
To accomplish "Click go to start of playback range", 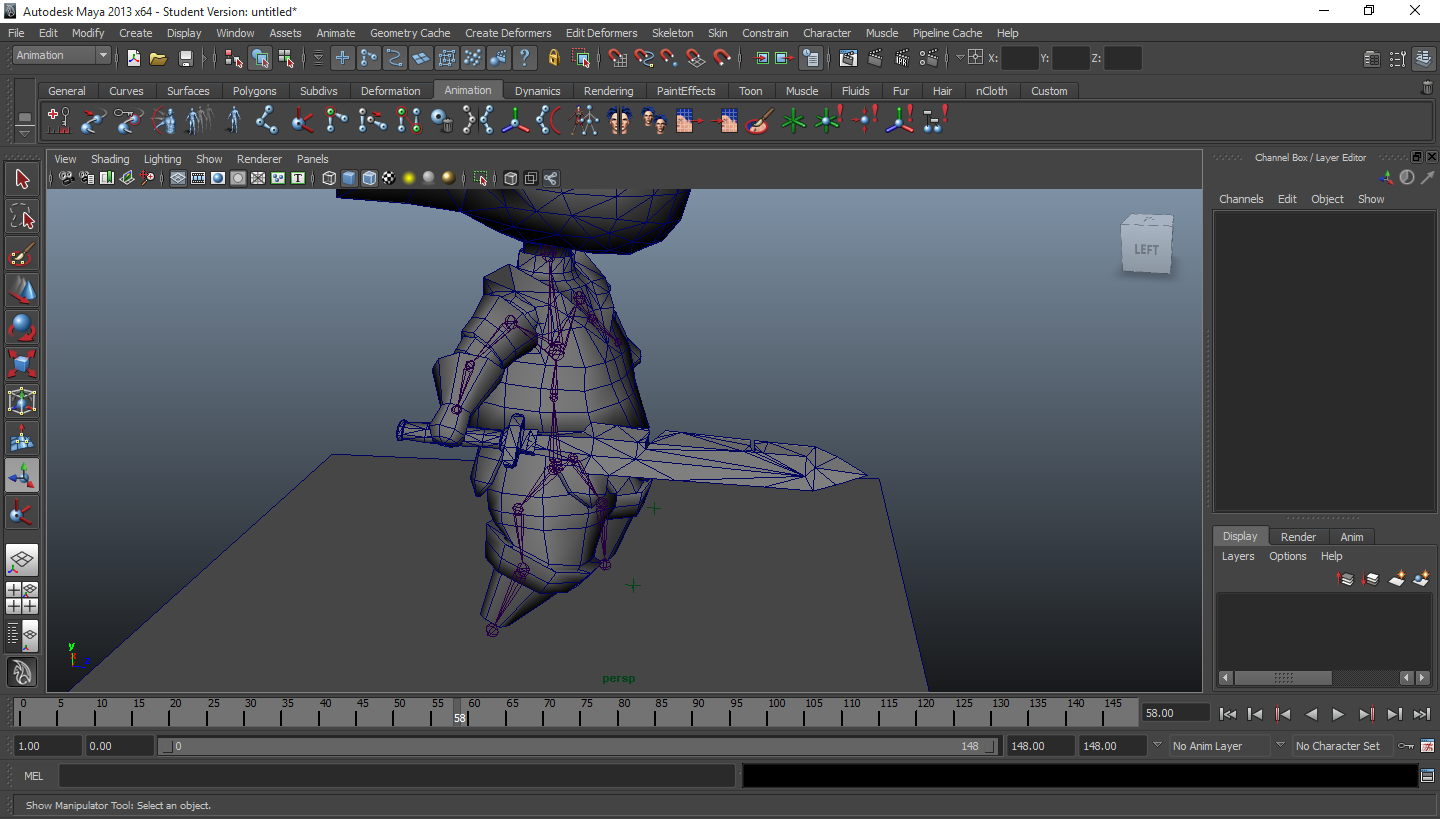I will (1228, 714).
